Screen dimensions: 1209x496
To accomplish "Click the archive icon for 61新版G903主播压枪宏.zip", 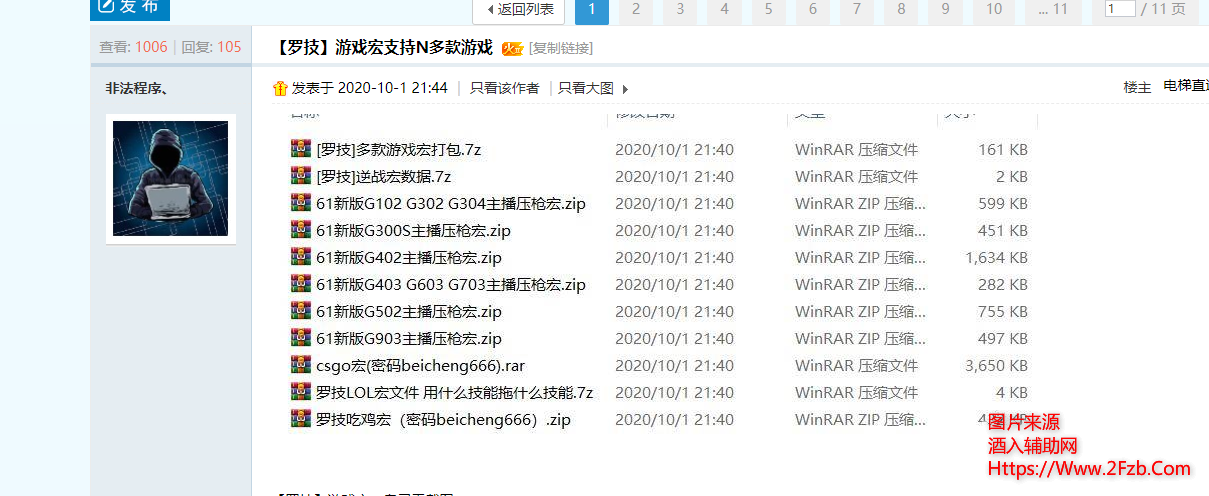I will (301, 337).
